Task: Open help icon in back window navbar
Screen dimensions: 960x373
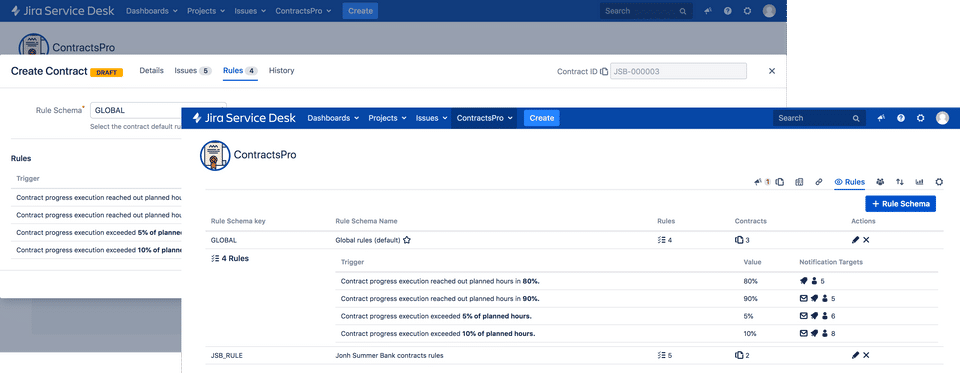Action: (x=727, y=11)
